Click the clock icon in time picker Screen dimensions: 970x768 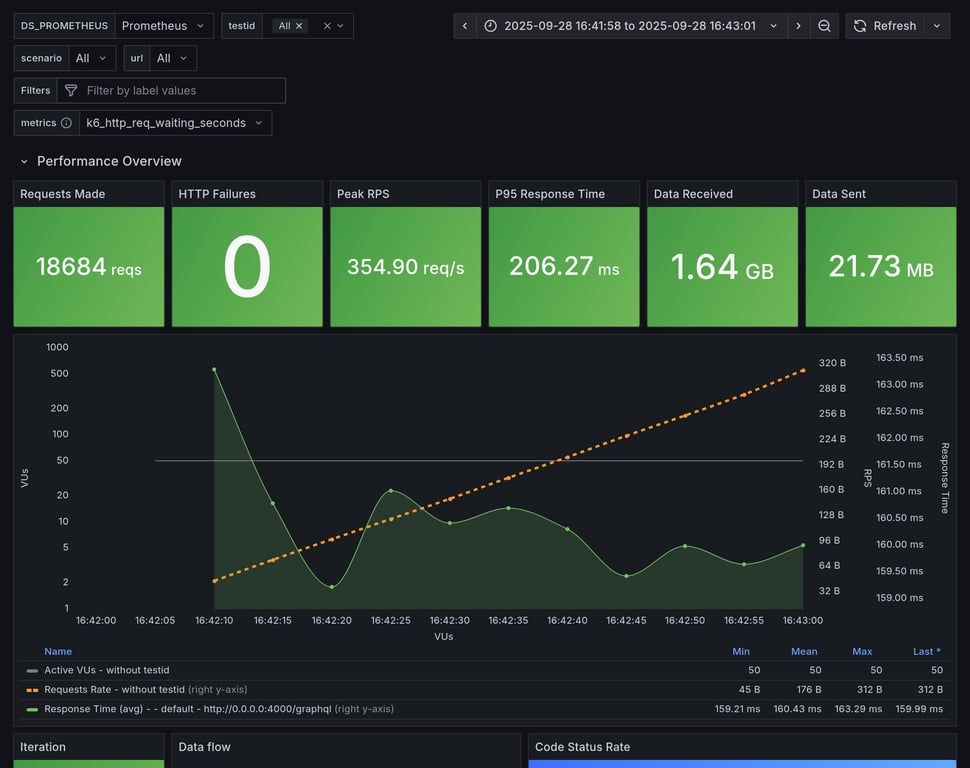[490, 26]
